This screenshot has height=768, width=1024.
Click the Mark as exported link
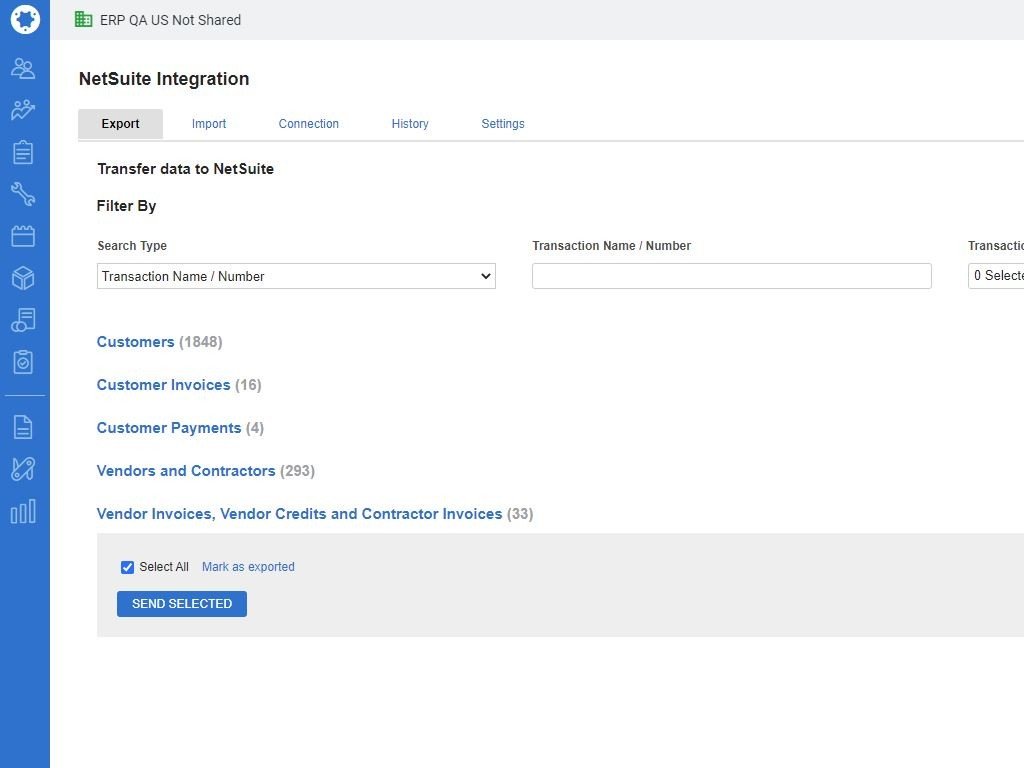pyautogui.click(x=248, y=567)
